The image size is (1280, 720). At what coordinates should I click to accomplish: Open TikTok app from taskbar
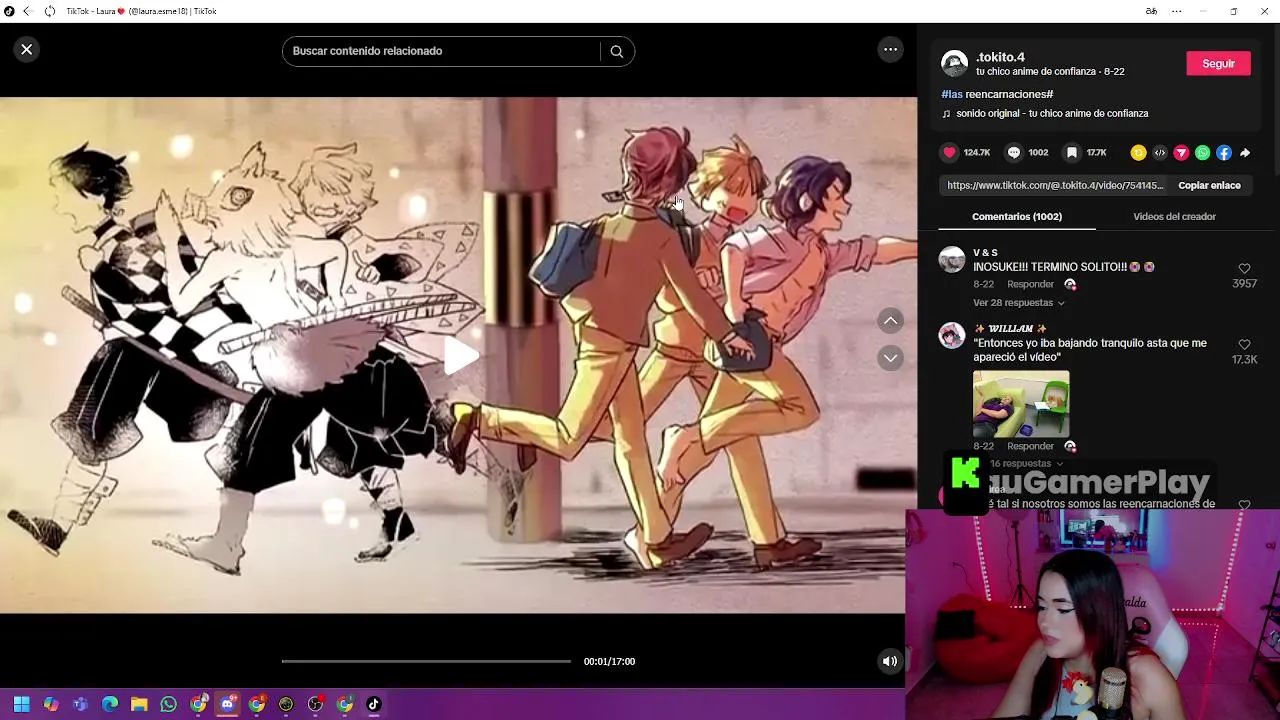(374, 704)
